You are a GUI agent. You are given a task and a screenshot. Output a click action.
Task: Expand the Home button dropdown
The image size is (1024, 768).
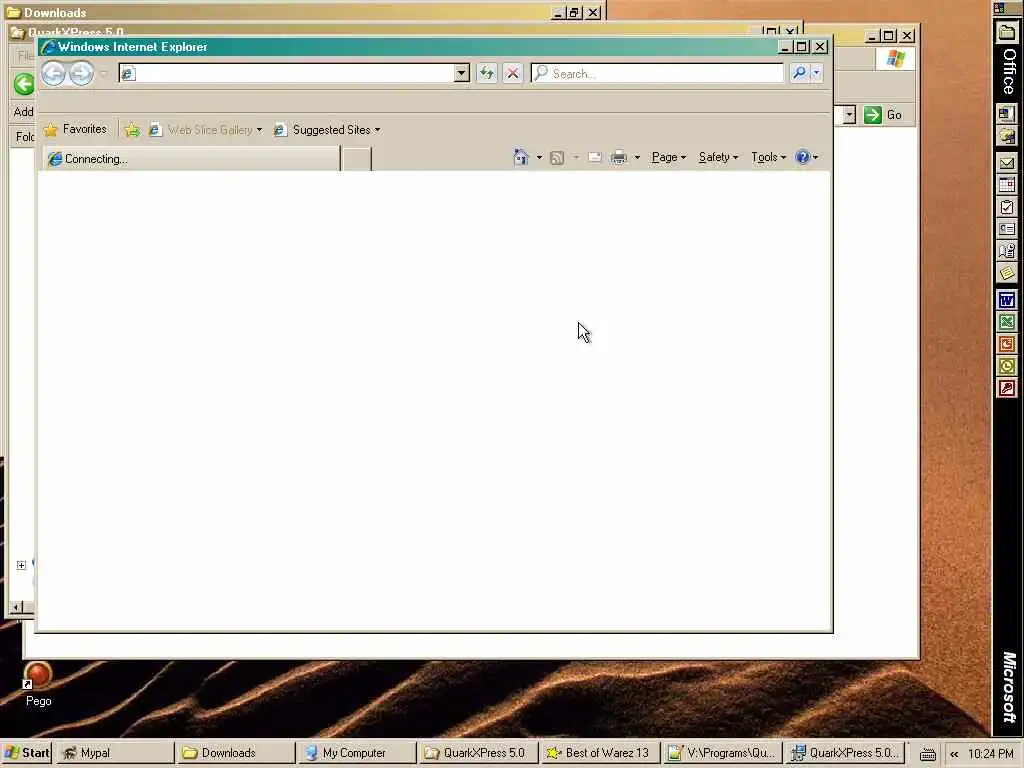[x=539, y=157]
